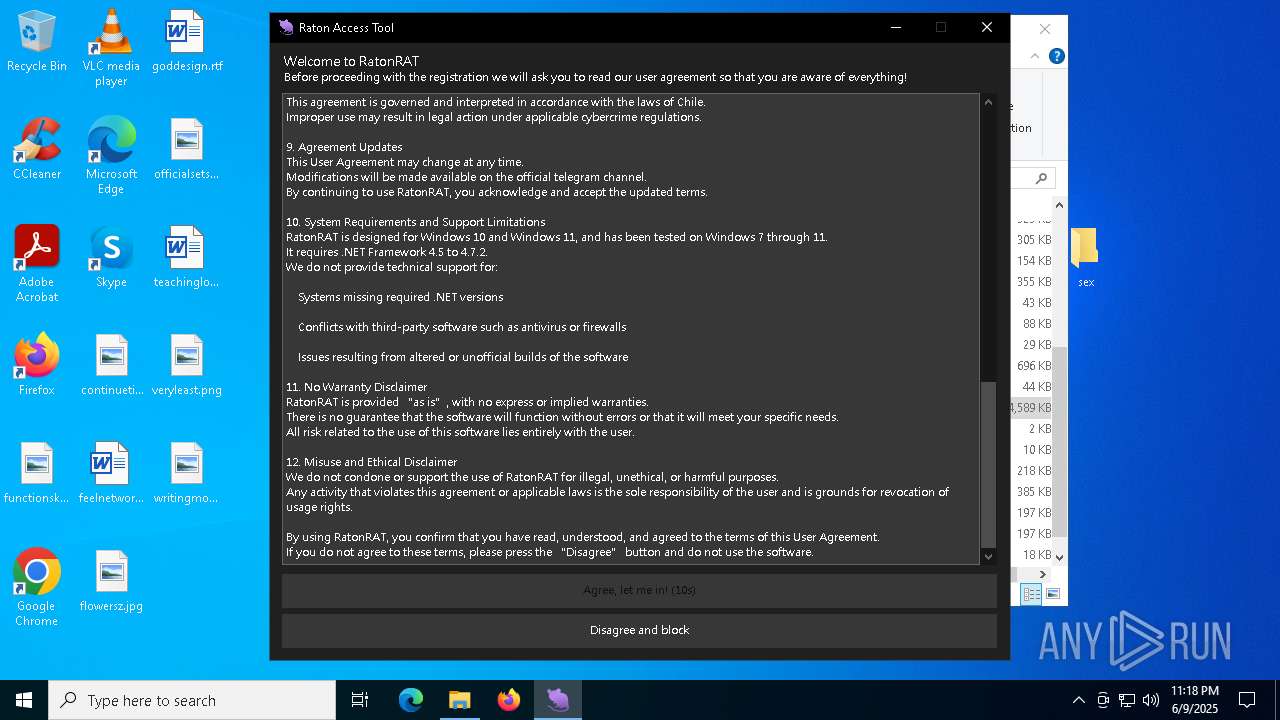
Task: Open the network status tray icon
Action: click(1127, 700)
